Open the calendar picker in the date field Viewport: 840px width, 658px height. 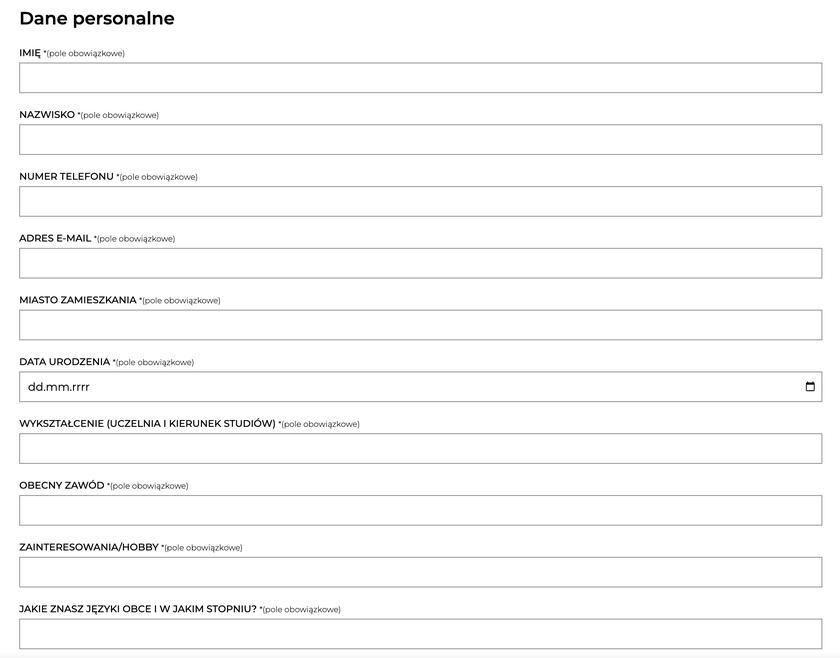[x=810, y=387]
